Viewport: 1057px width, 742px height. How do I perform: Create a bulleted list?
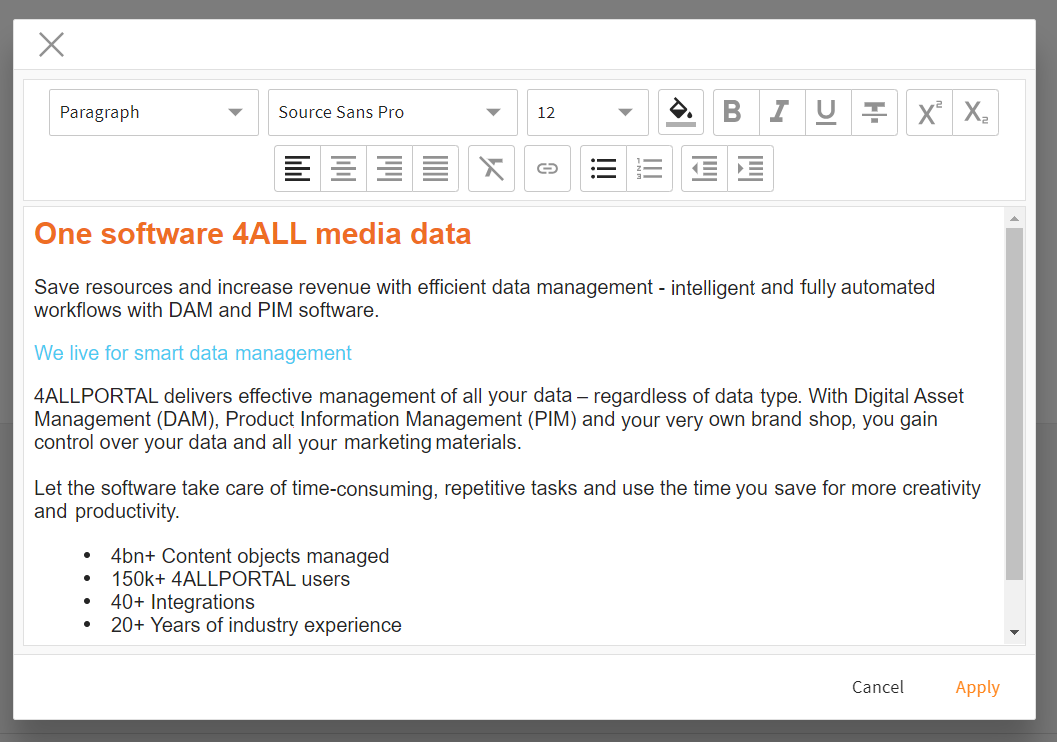pyautogui.click(x=603, y=168)
